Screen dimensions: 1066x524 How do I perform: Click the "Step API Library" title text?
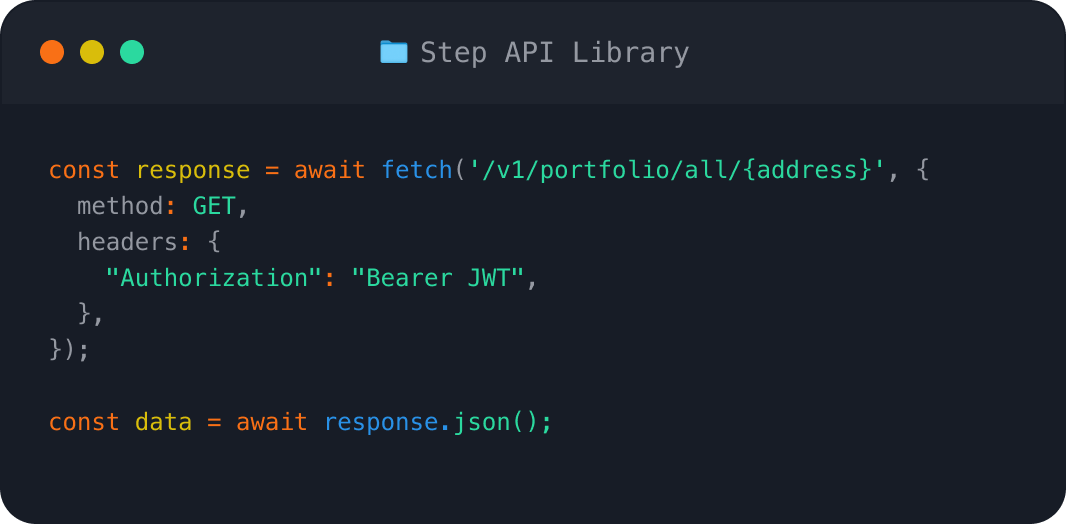click(x=554, y=52)
